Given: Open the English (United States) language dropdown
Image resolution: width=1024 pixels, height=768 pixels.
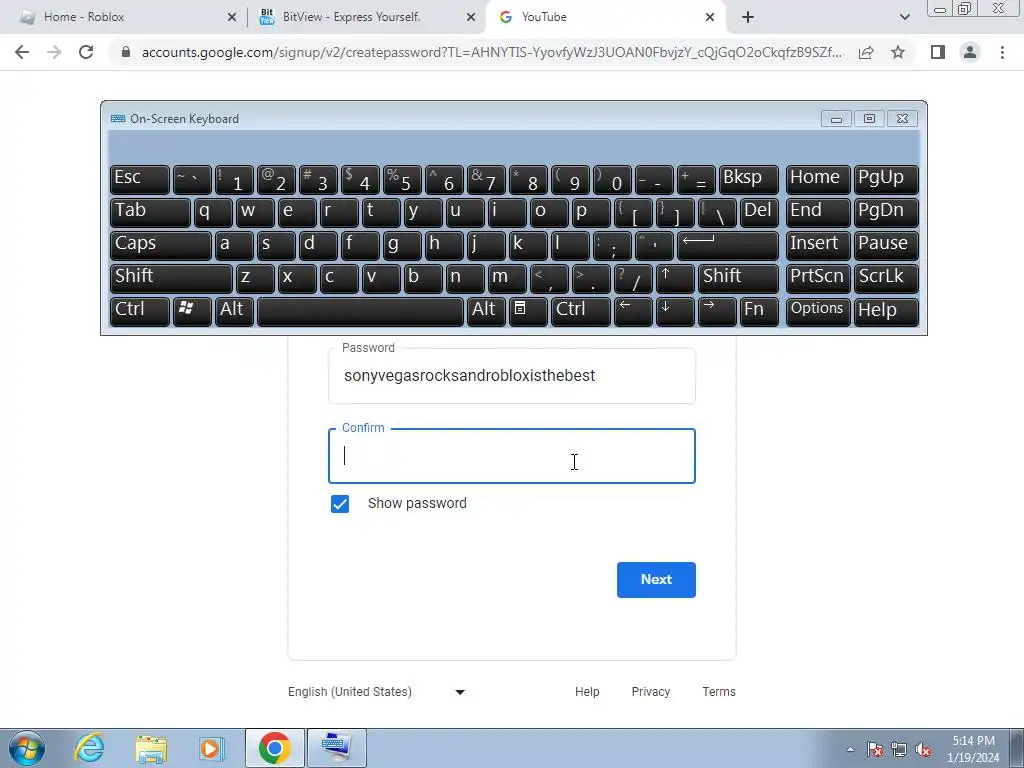Looking at the screenshot, I should click(x=376, y=692).
